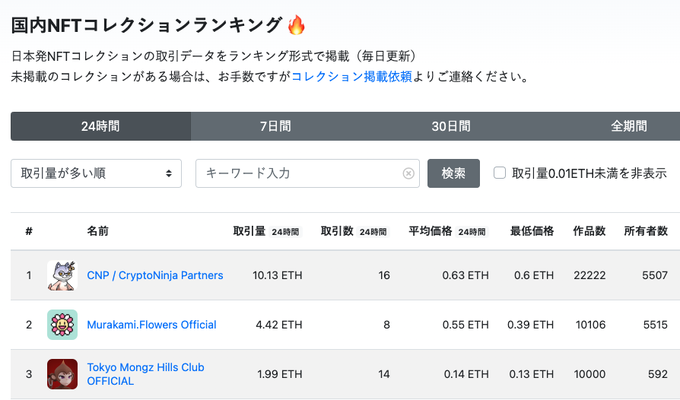Clear the keyword input with x icon
680x400 pixels.
point(408,174)
